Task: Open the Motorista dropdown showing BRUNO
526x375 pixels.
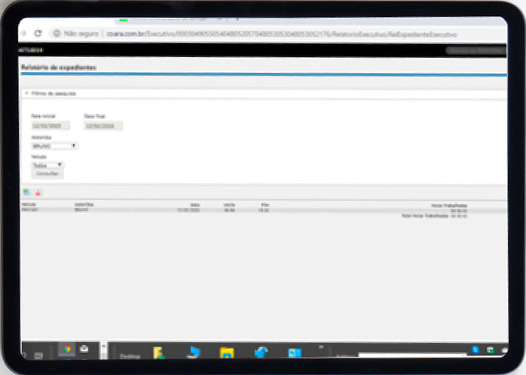Action: pyautogui.click(x=55, y=146)
